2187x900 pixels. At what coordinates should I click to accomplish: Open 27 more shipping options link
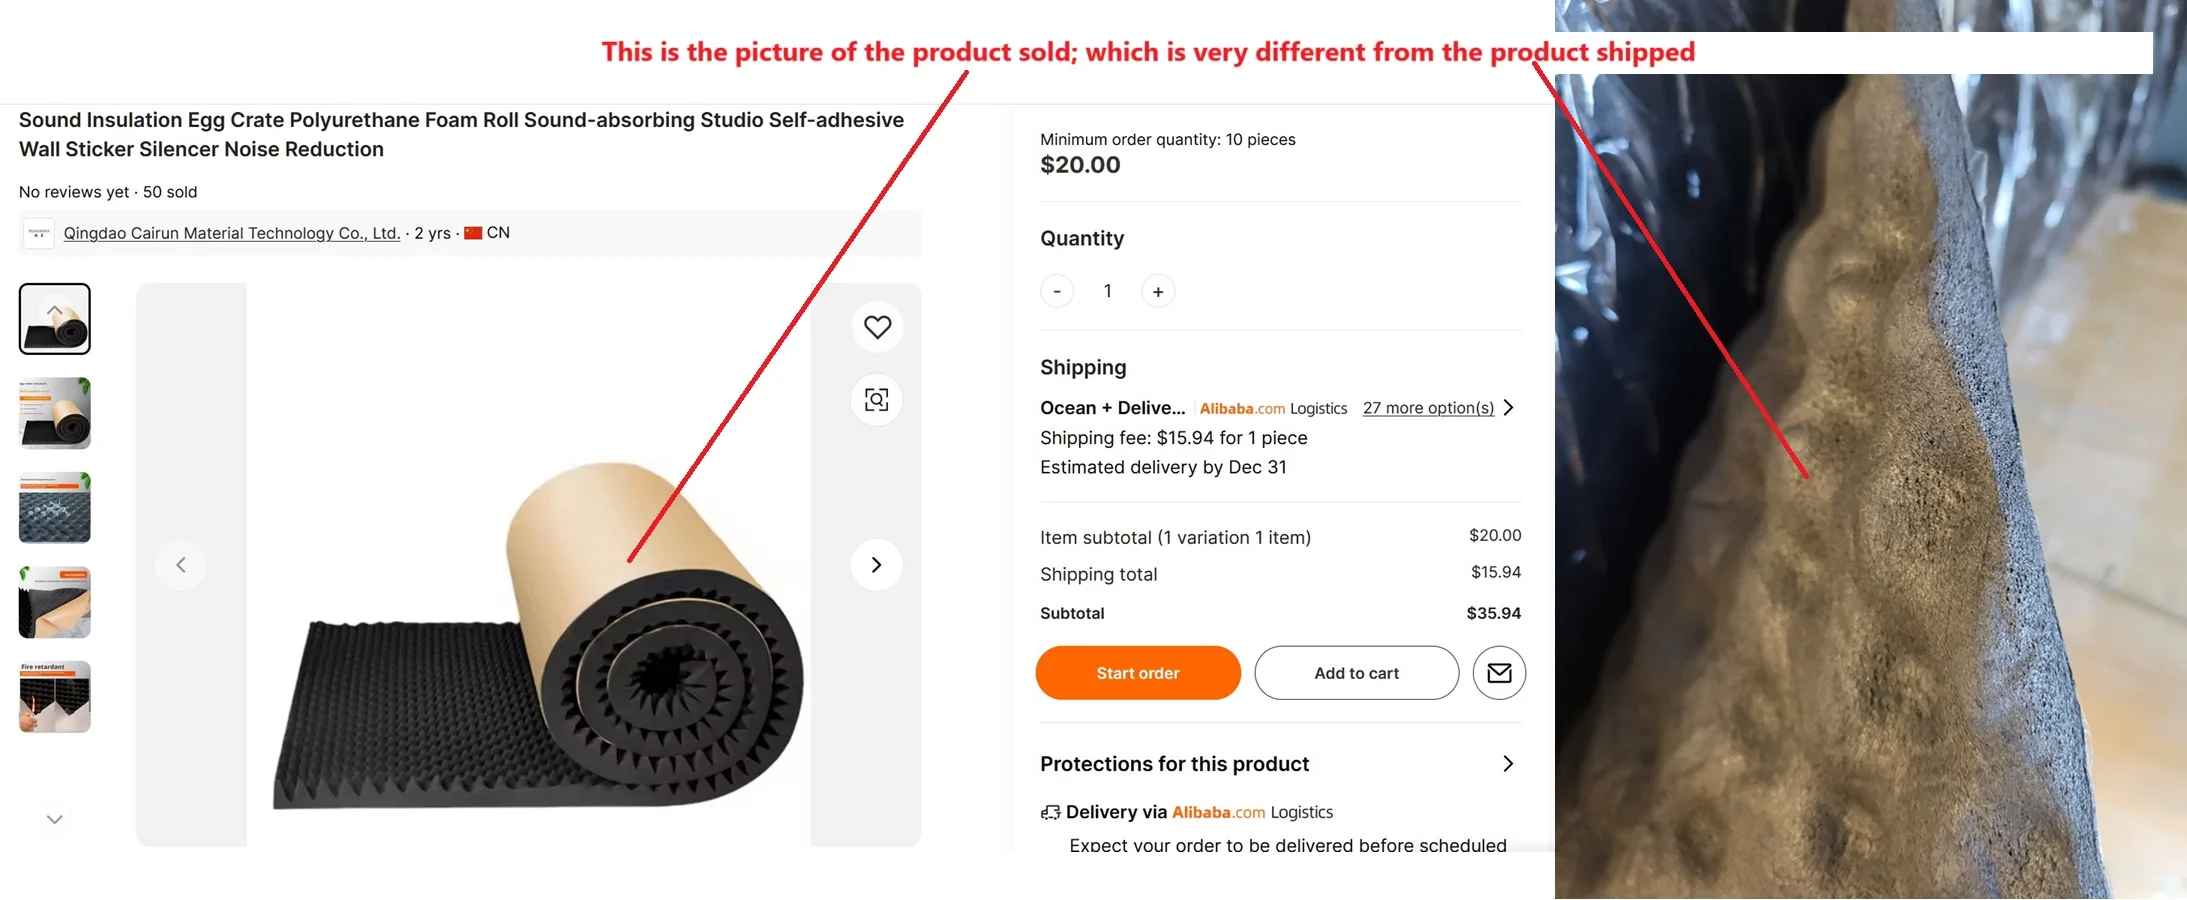coord(1428,408)
